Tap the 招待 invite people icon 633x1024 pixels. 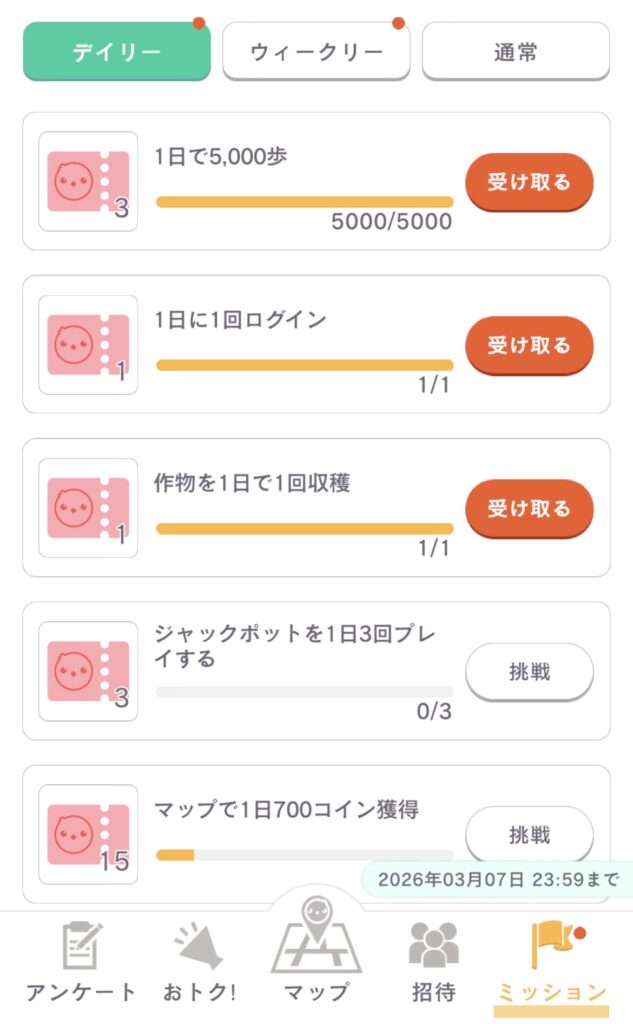point(433,945)
